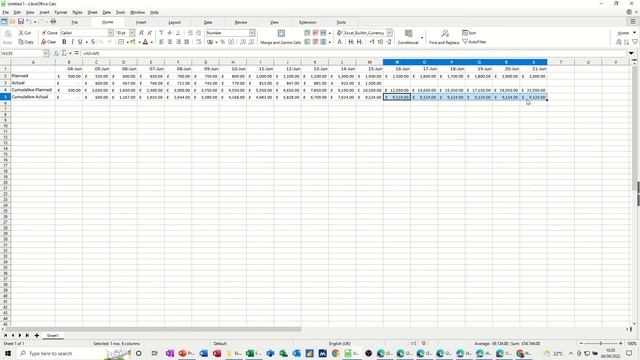Image resolution: width=640 pixels, height=360 pixels.
Task: Click the Windows Start button
Action: point(7,353)
